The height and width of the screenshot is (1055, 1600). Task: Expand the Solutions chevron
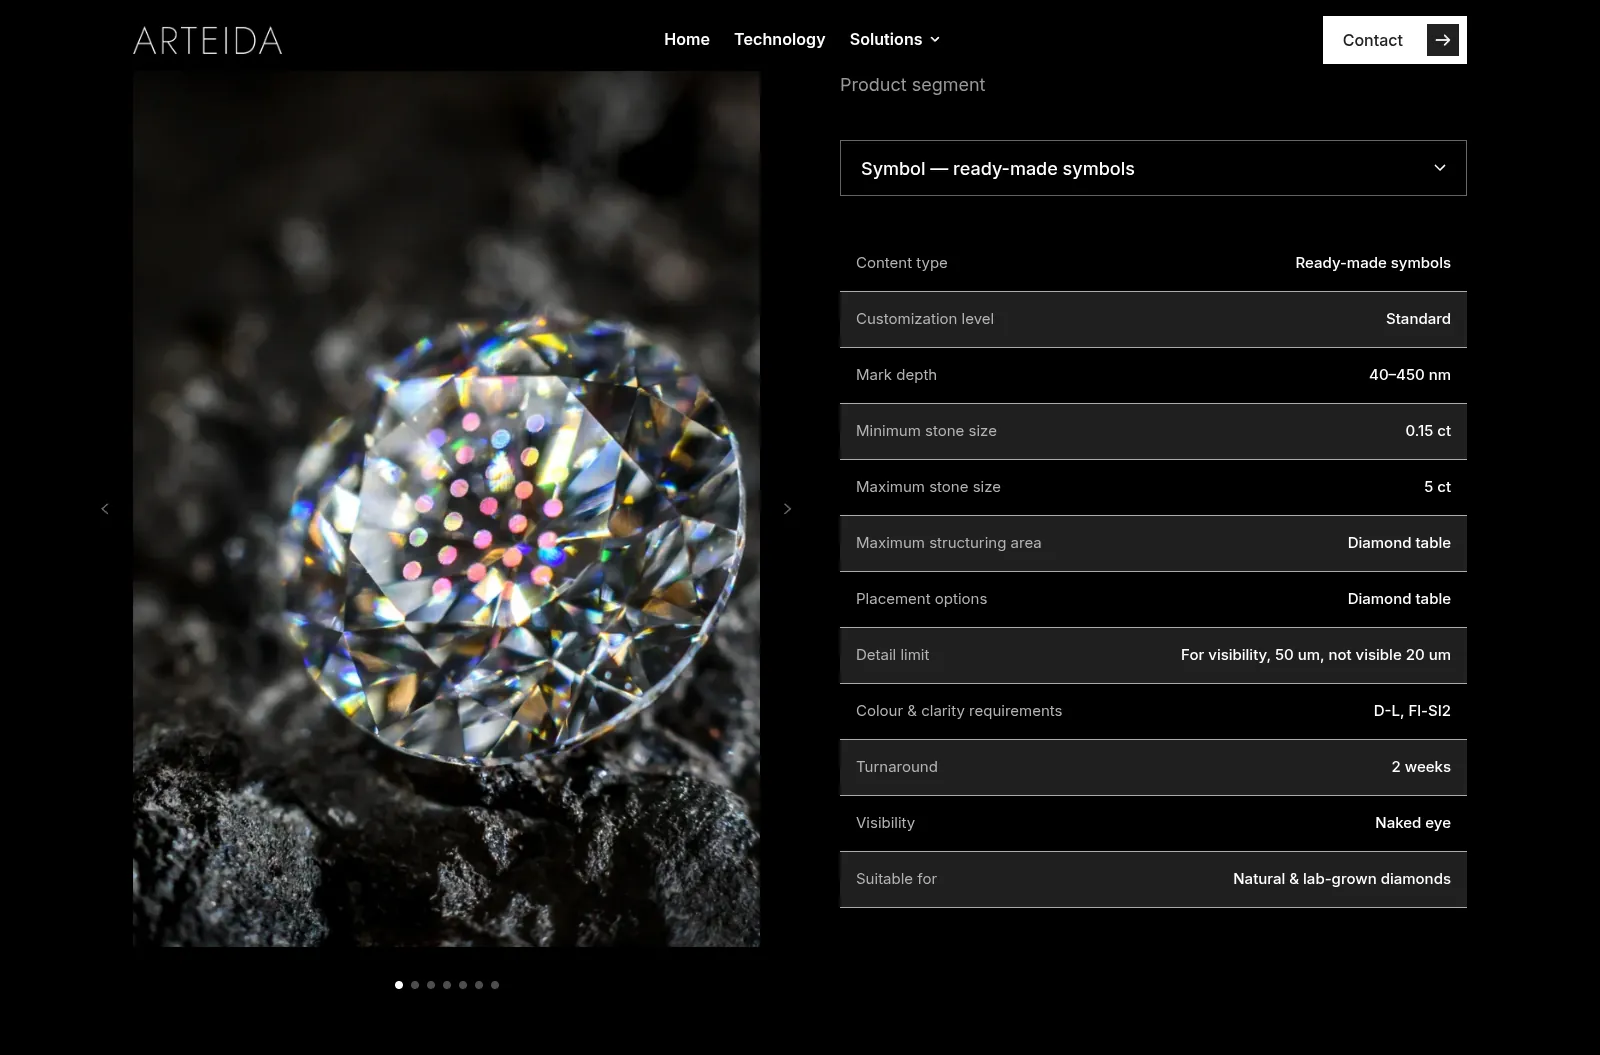pyautogui.click(x=935, y=39)
